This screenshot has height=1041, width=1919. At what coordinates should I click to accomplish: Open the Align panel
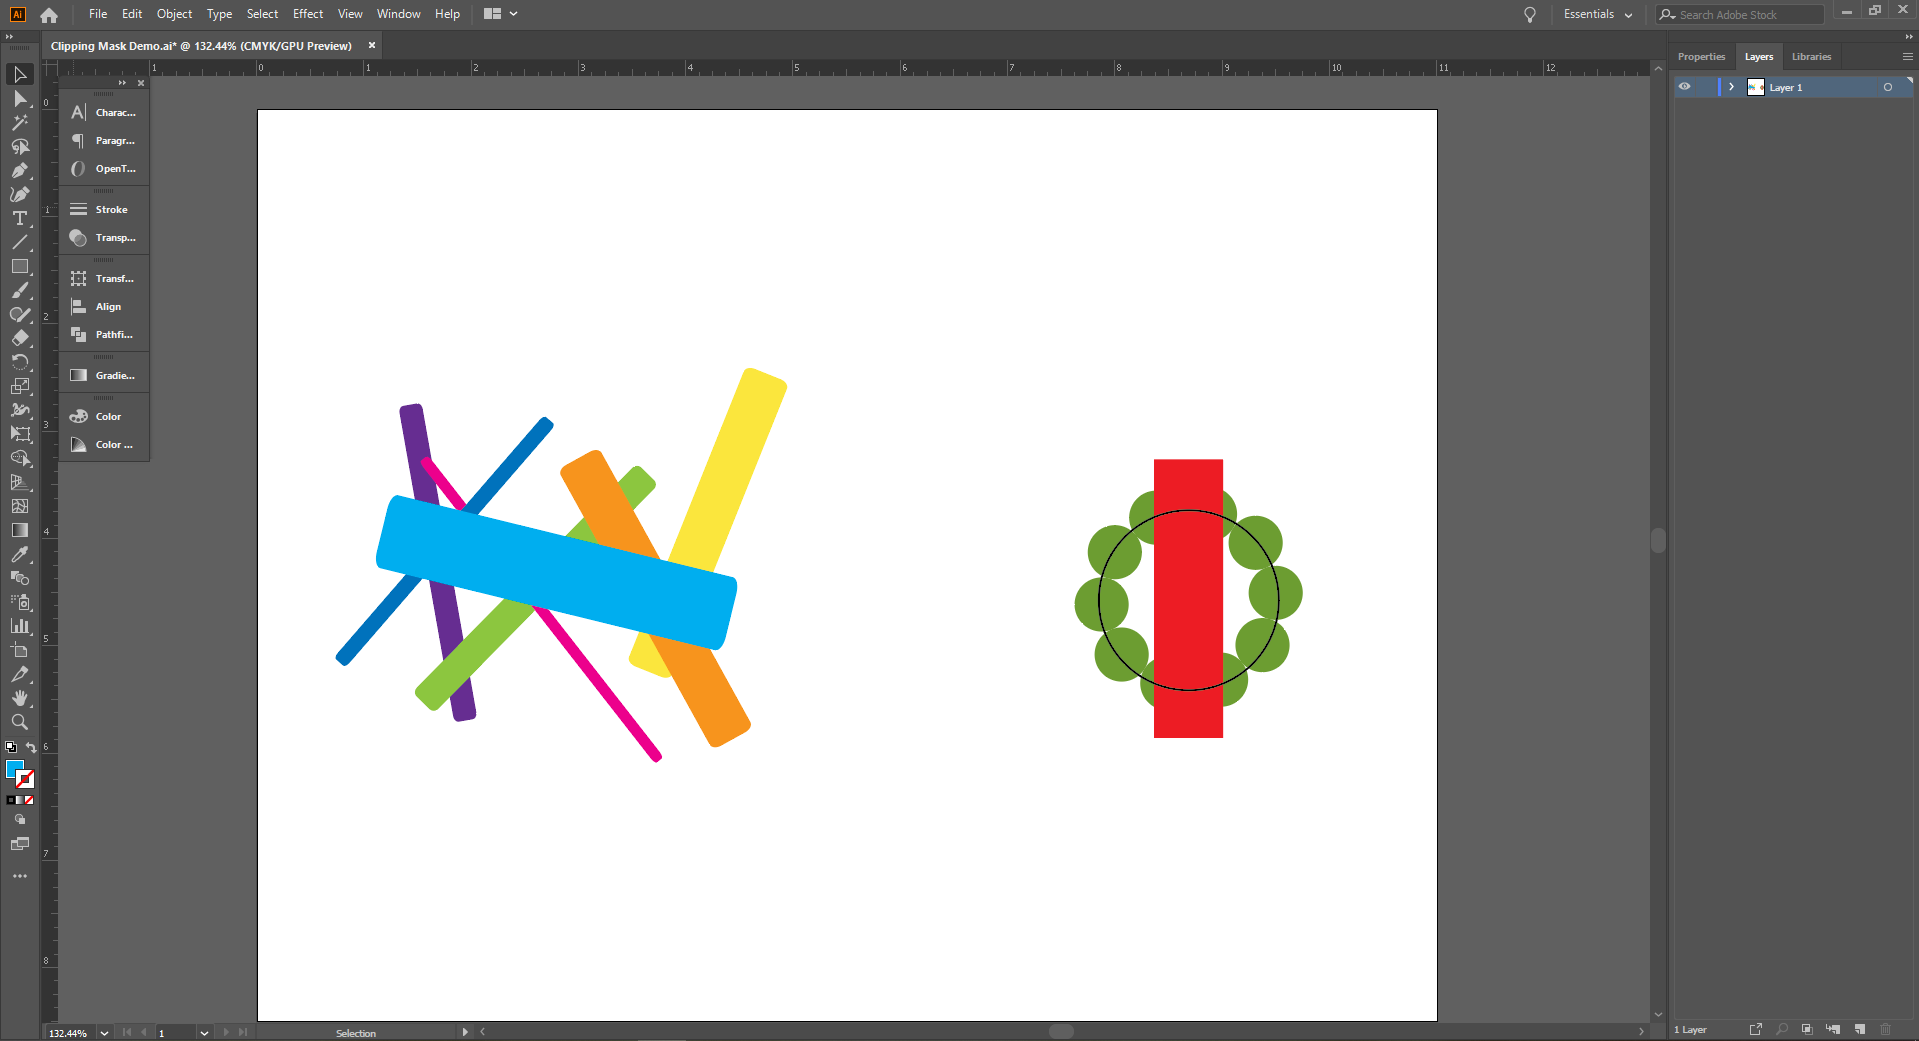(104, 307)
